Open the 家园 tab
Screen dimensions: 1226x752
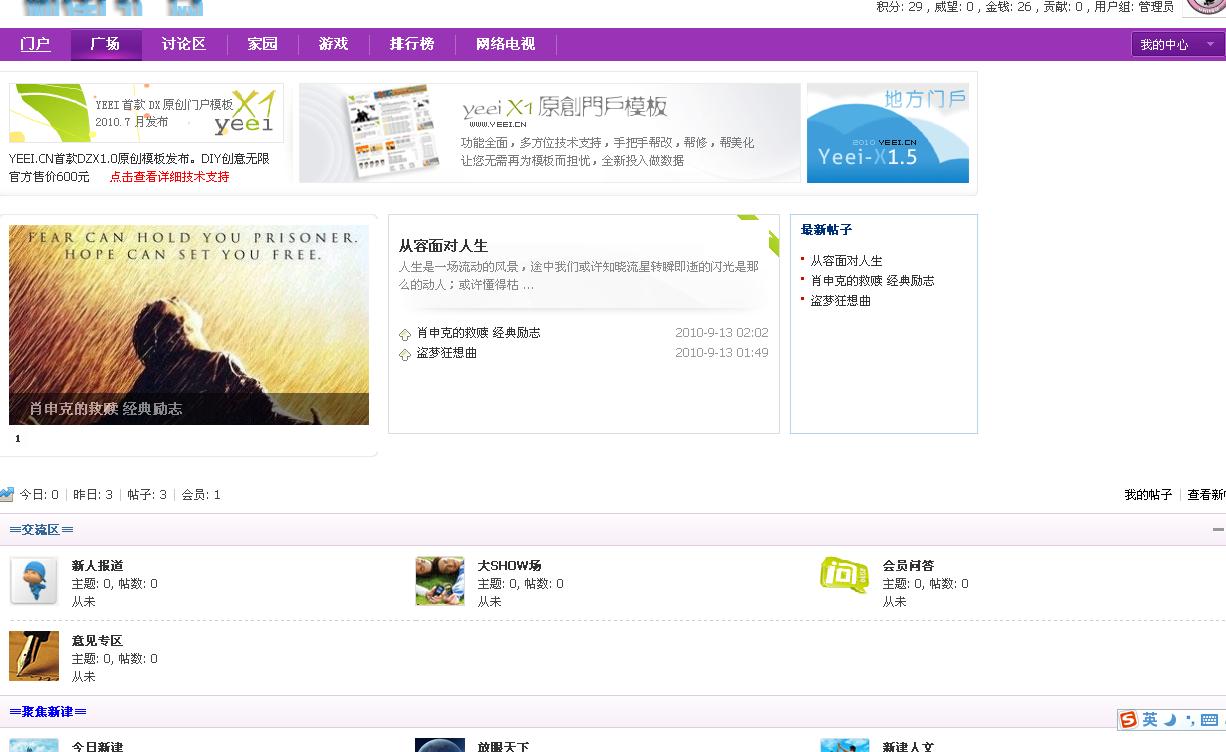tap(263, 44)
